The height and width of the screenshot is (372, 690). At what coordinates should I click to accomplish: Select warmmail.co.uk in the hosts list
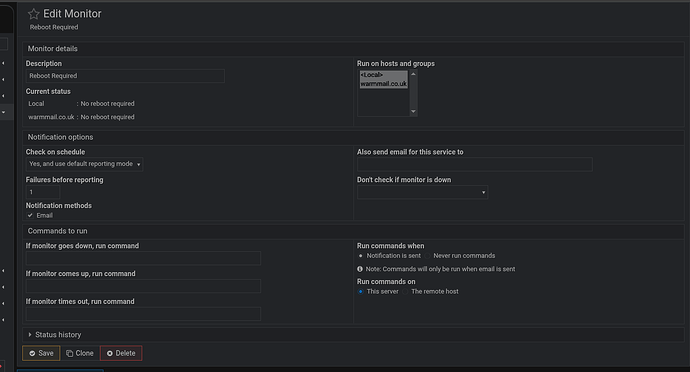[x=383, y=84]
